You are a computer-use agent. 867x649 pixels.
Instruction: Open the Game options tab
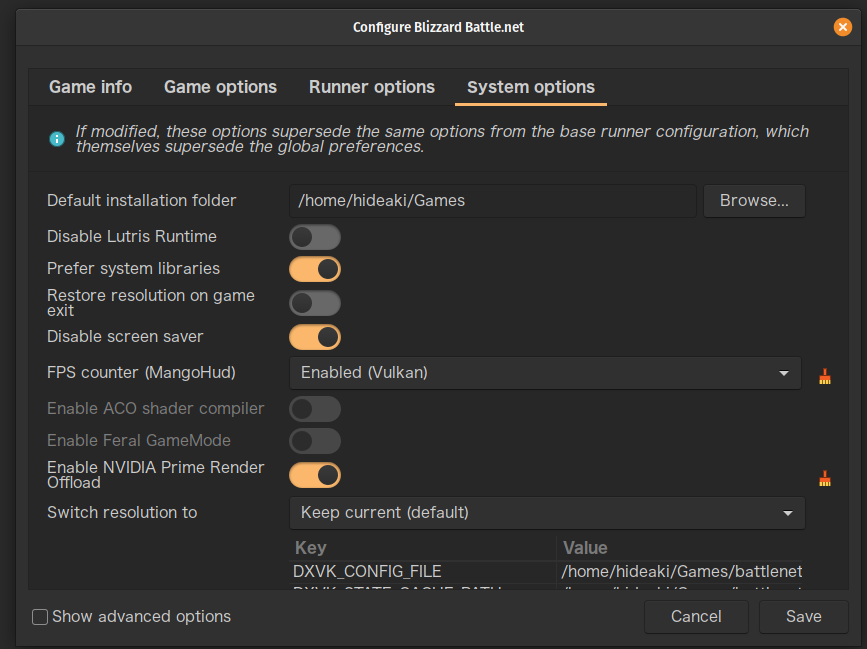coord(220,87)
